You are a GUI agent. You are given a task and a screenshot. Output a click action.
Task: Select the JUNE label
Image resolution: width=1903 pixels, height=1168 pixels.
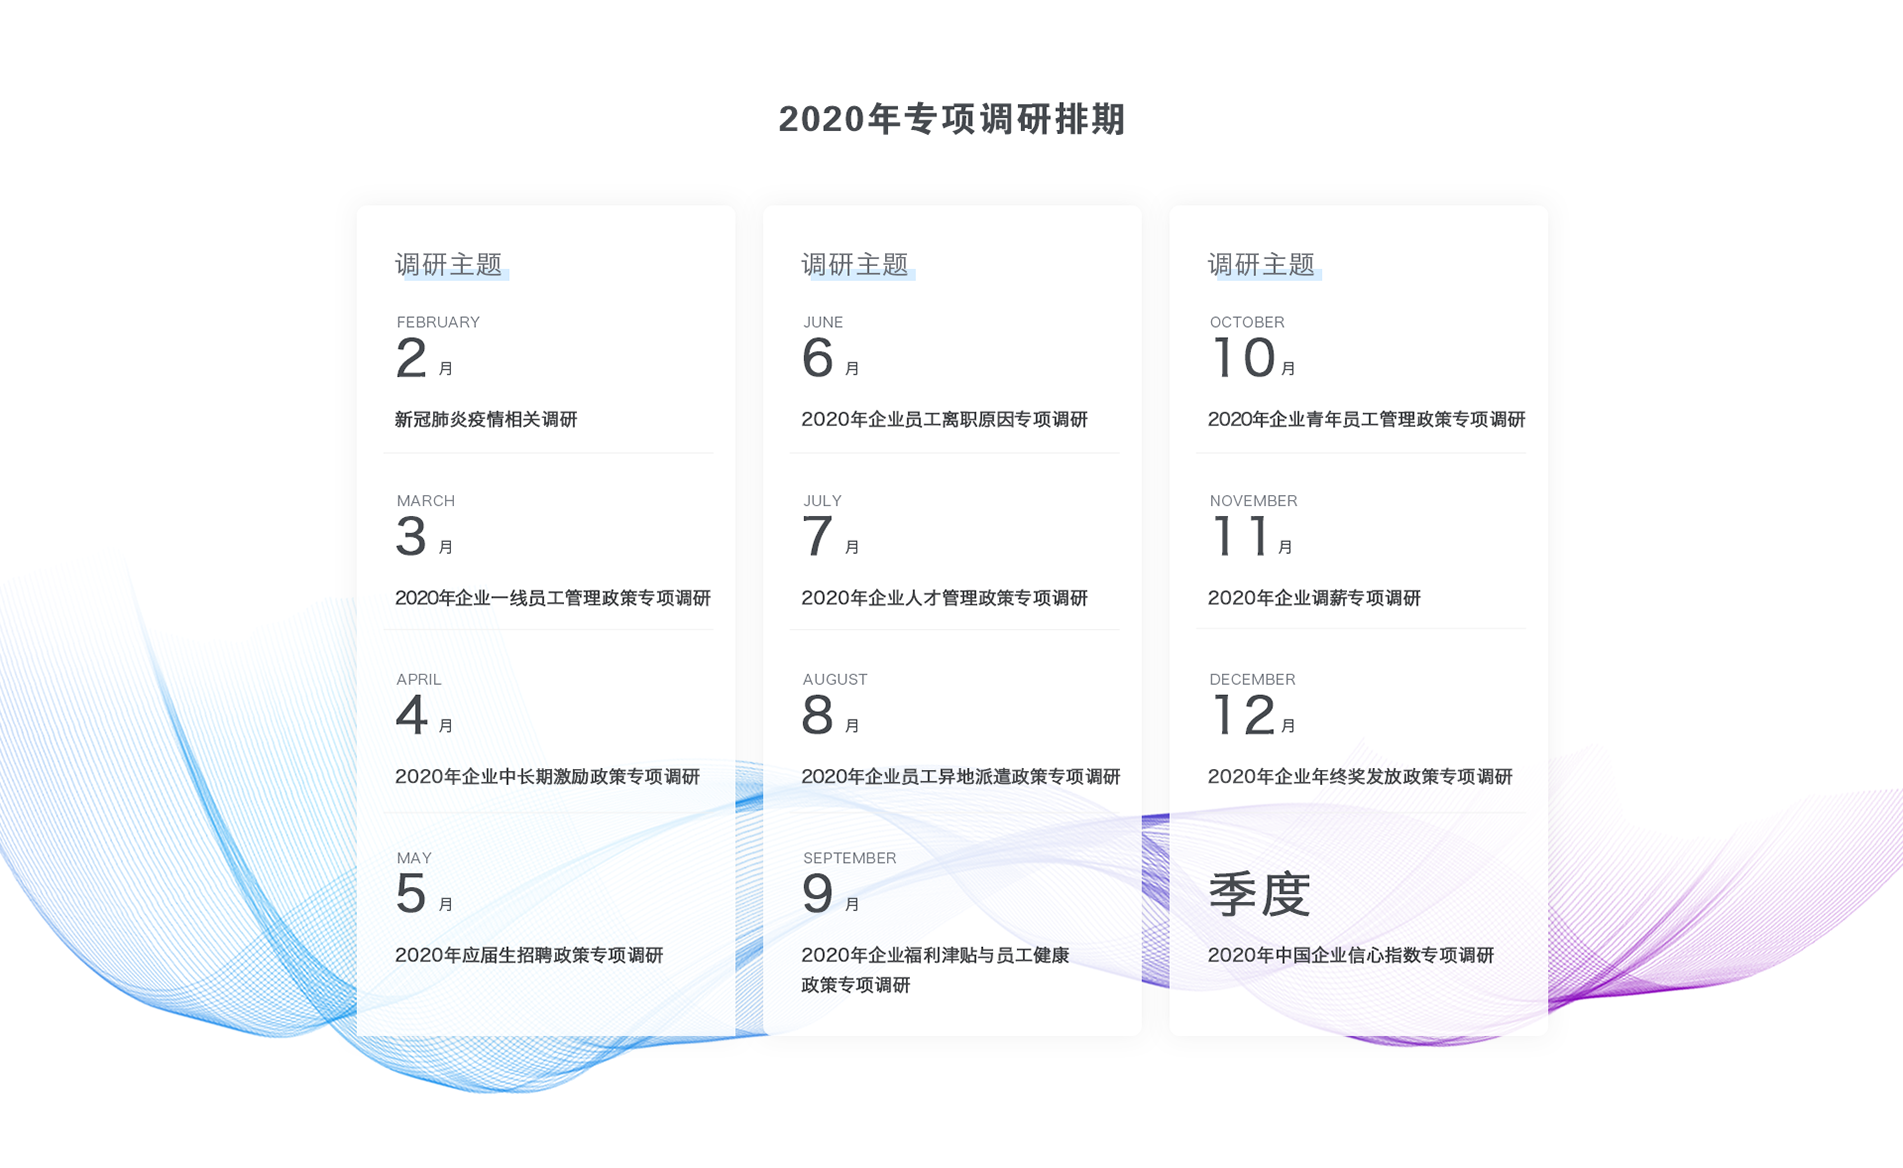pyautogui.click(x=823, y=322)
